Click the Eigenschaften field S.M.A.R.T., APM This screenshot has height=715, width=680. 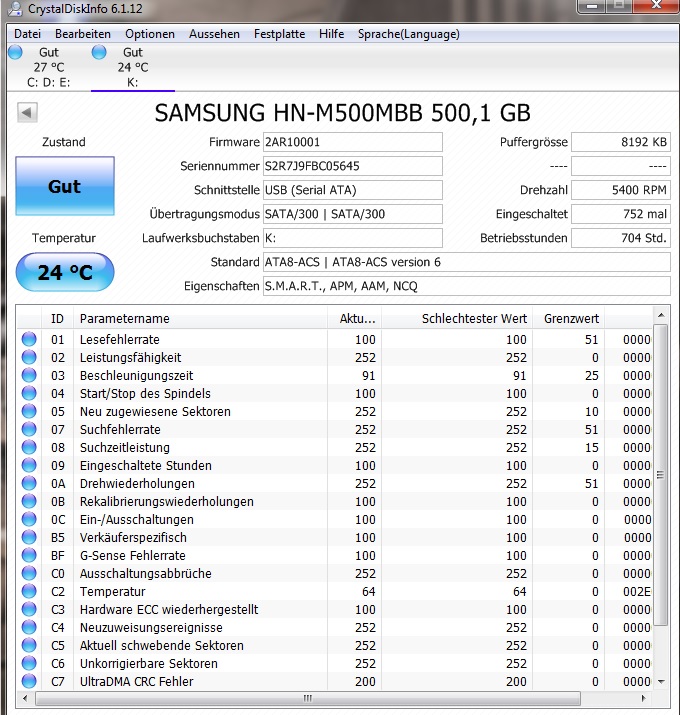tap(467, 286)
